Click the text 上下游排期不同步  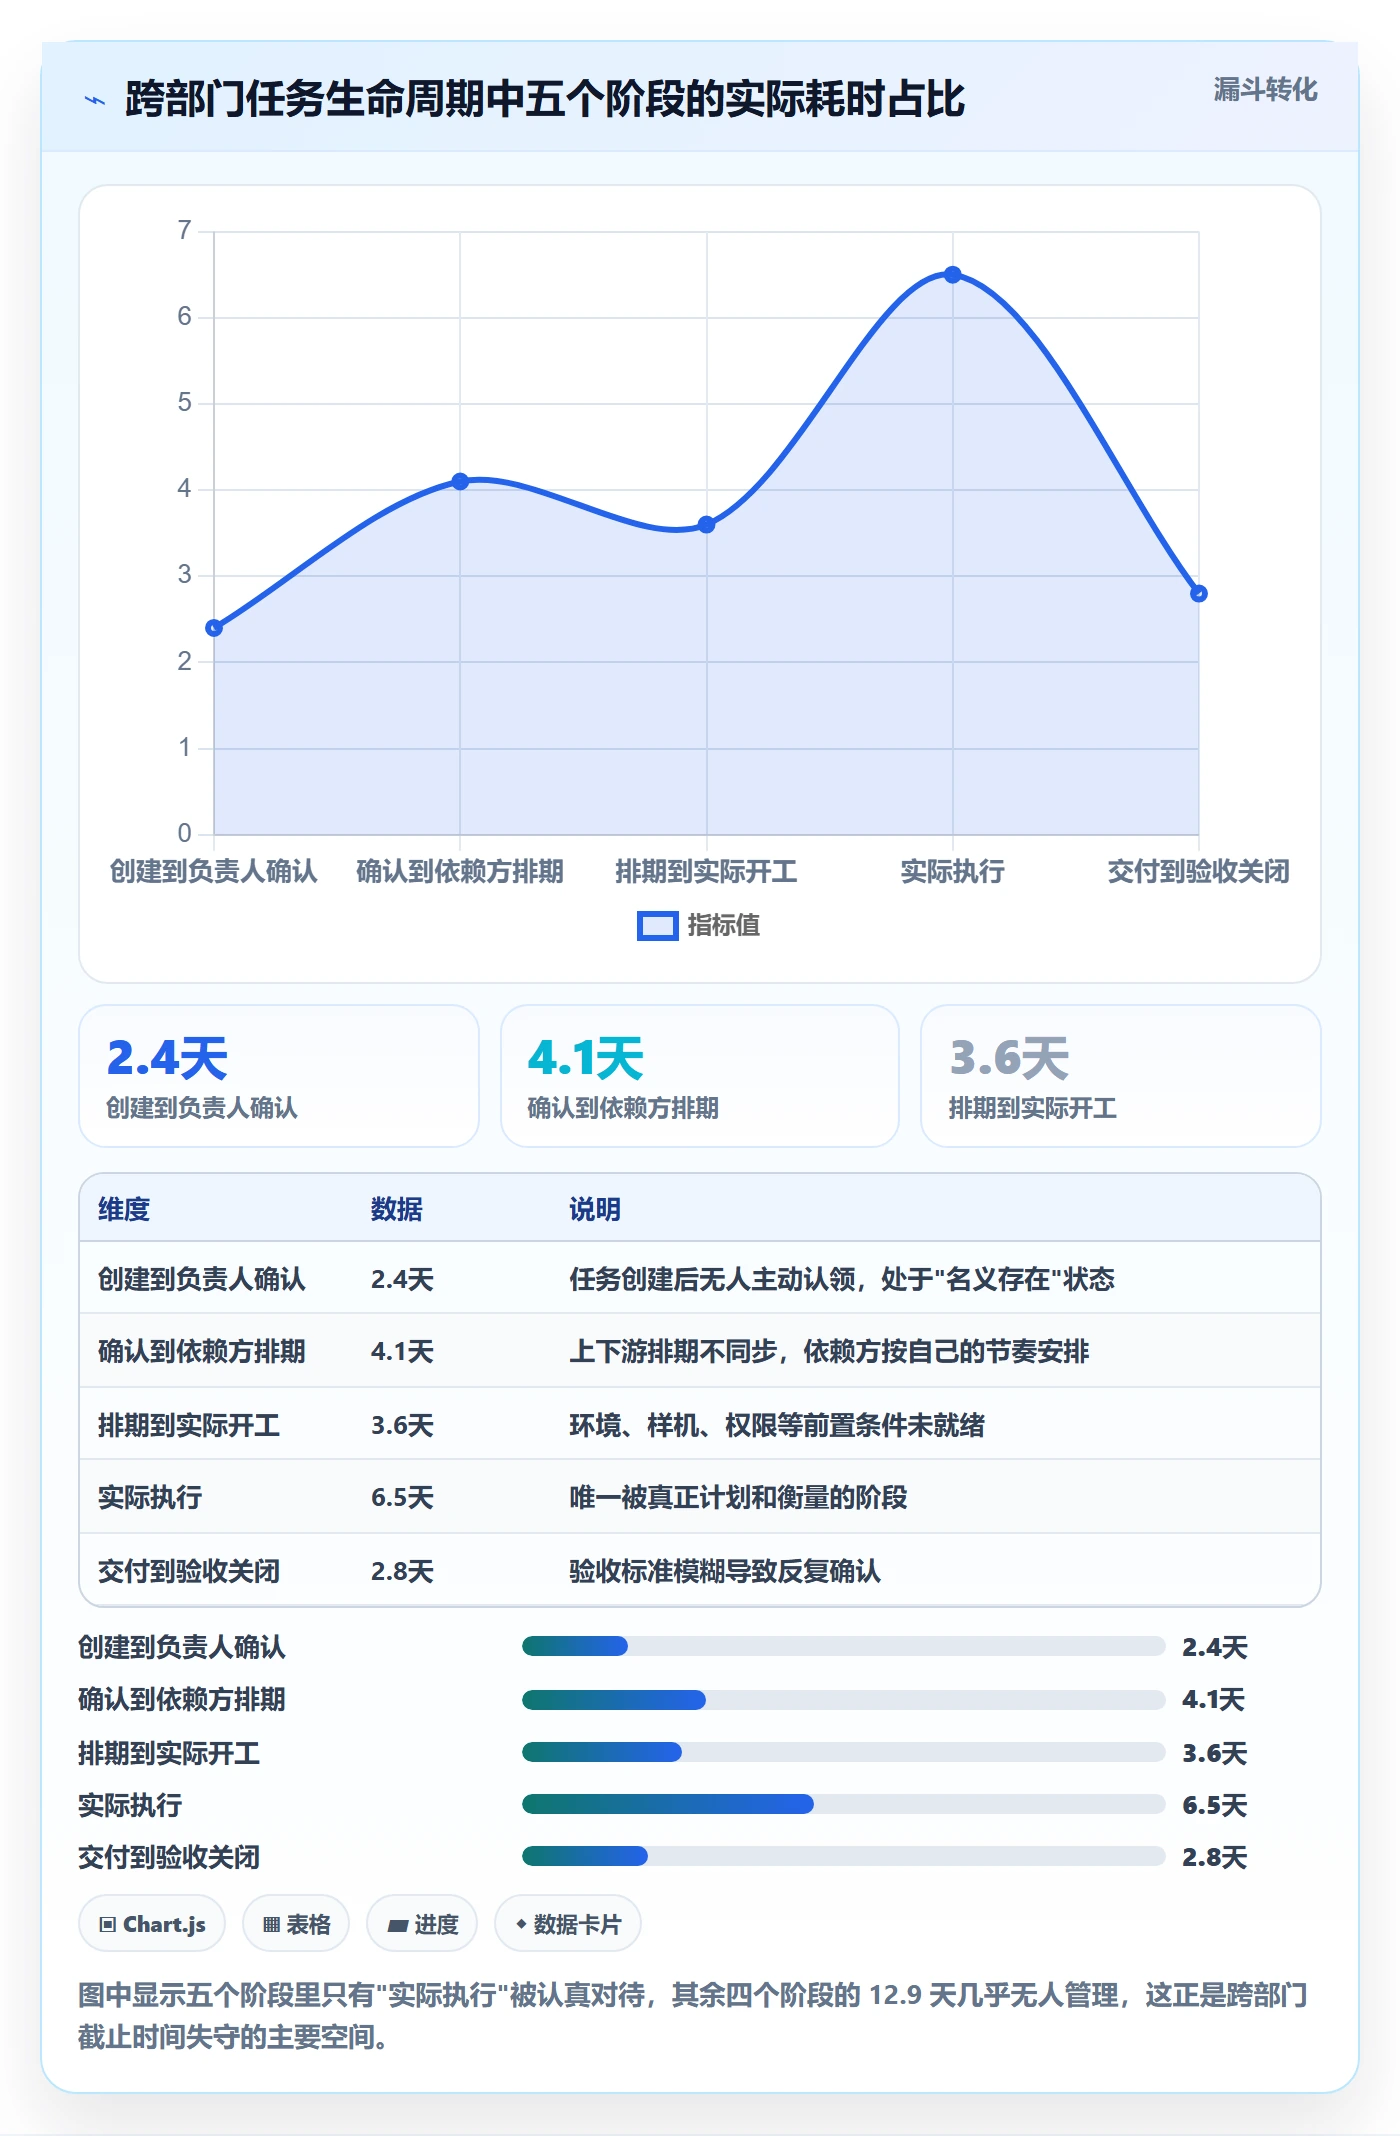(x=673, y=1352)
